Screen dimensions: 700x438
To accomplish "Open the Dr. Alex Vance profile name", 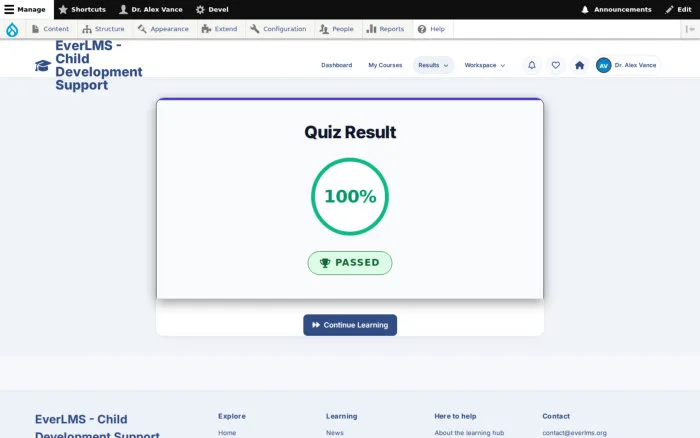I will 635,65.
